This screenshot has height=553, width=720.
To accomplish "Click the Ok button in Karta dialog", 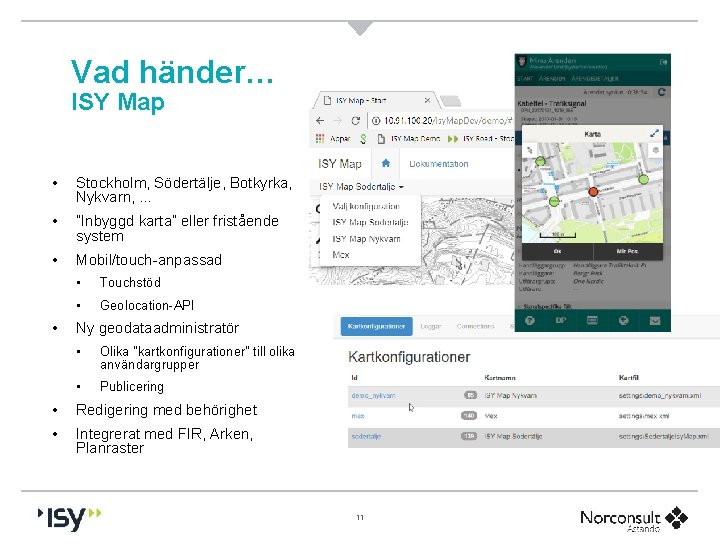I will (x=557, y=251).
